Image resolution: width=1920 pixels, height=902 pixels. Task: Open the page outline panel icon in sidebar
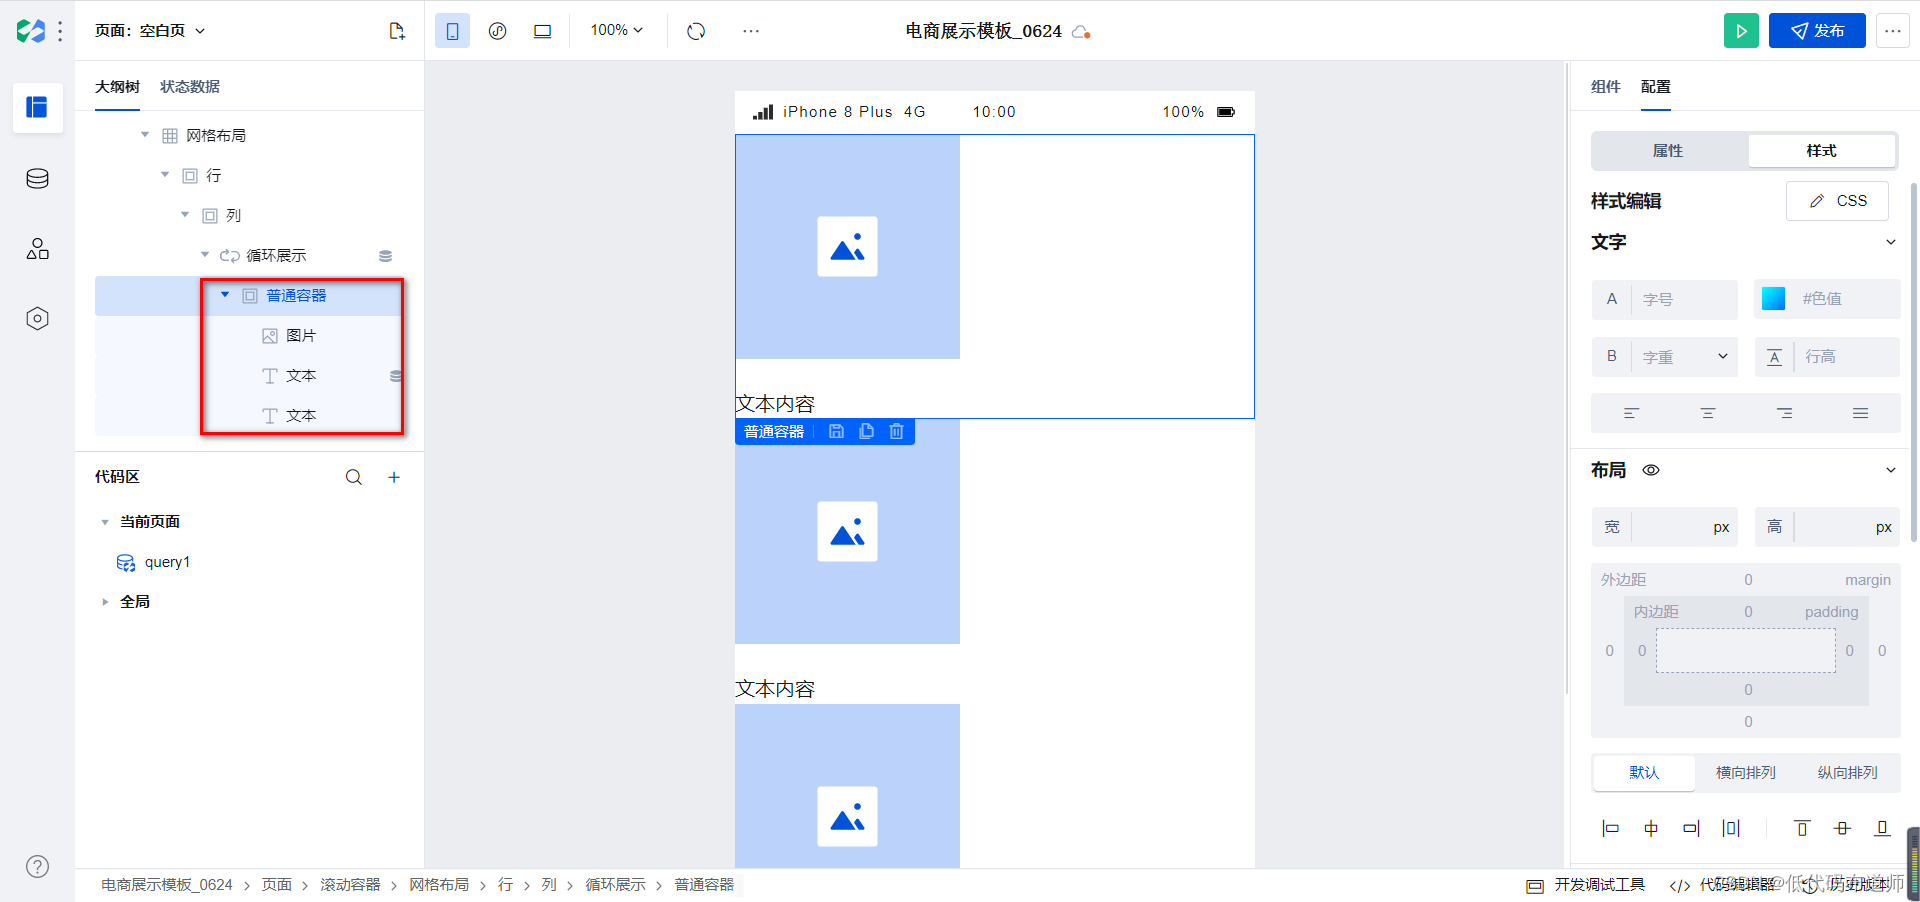pos(37,107)
